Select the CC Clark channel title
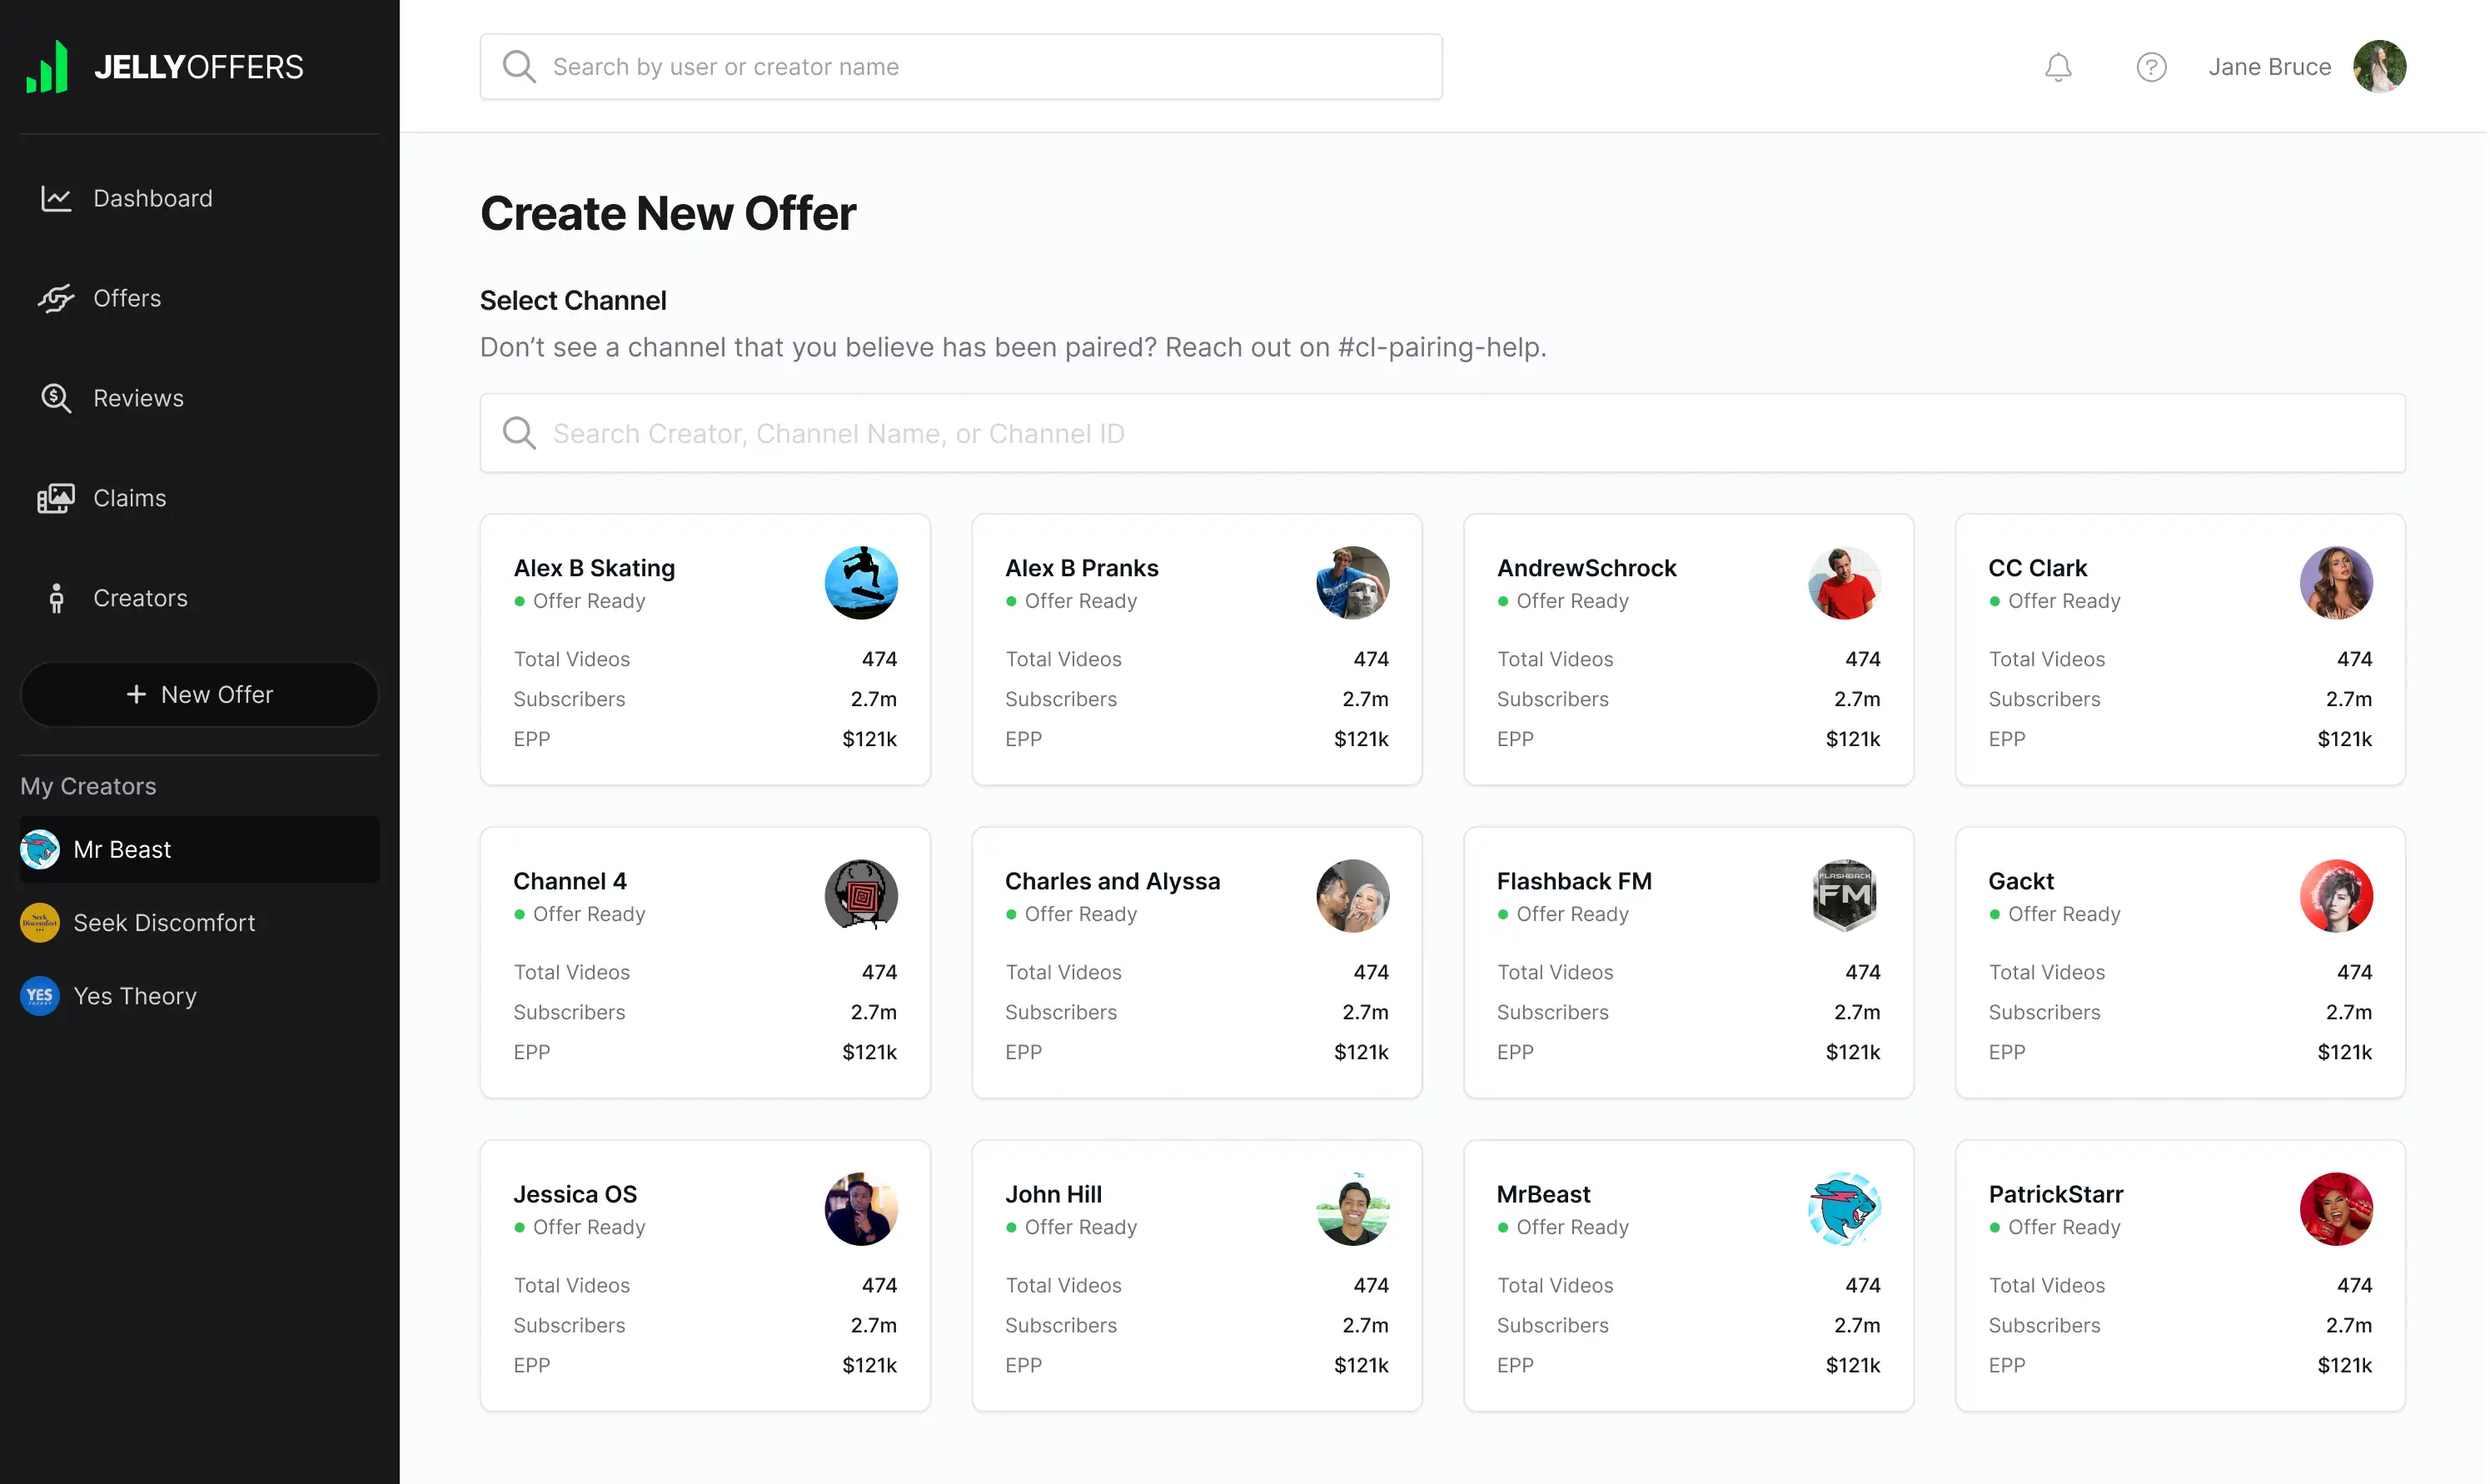This screenshot has width=2490, height=1484. click(x=2037, y=568)
